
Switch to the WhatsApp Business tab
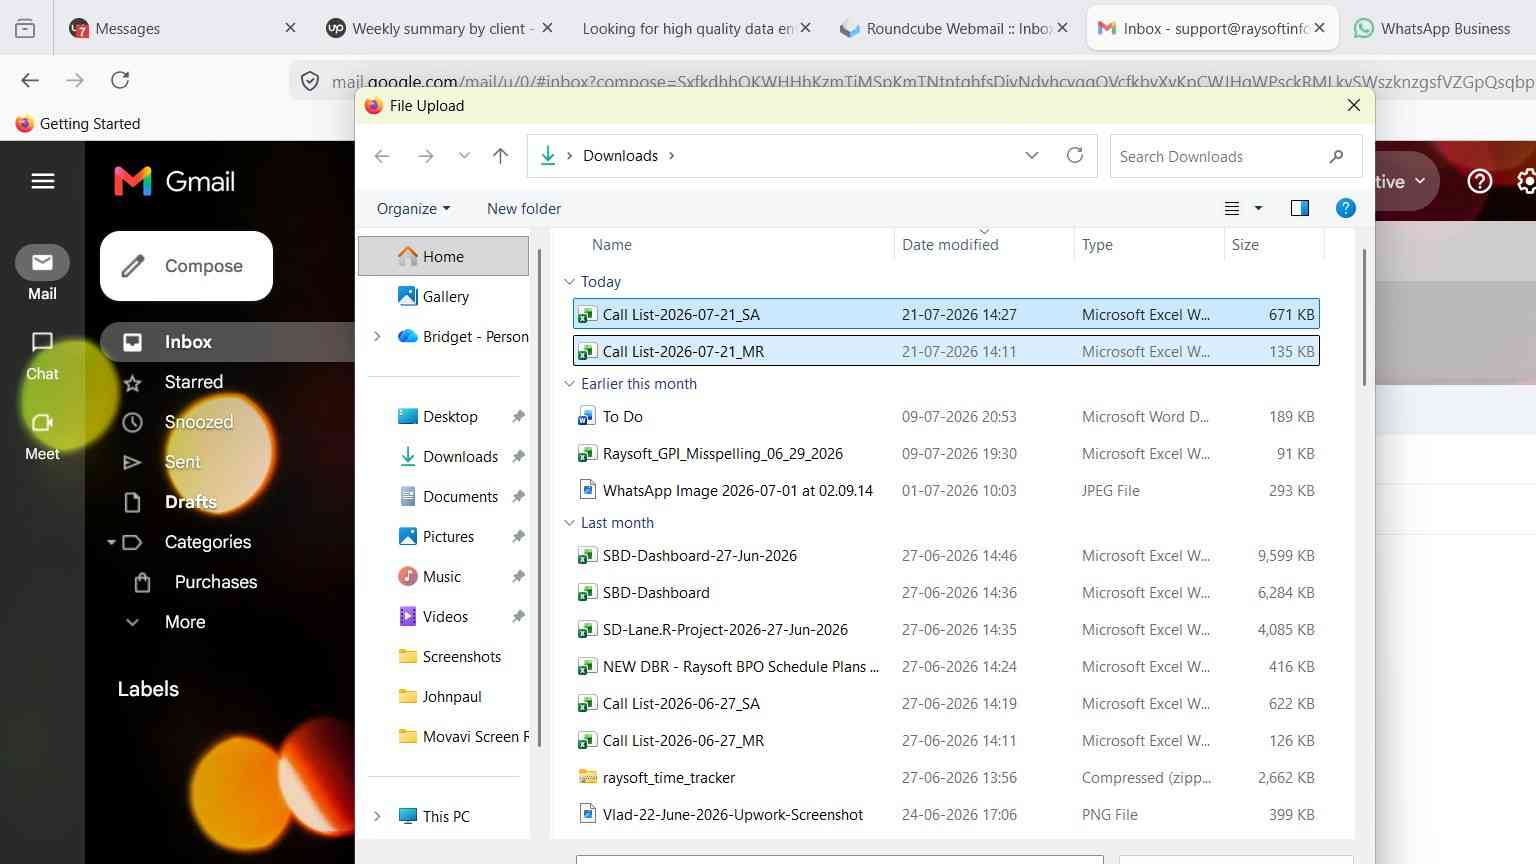point(1433,28)
